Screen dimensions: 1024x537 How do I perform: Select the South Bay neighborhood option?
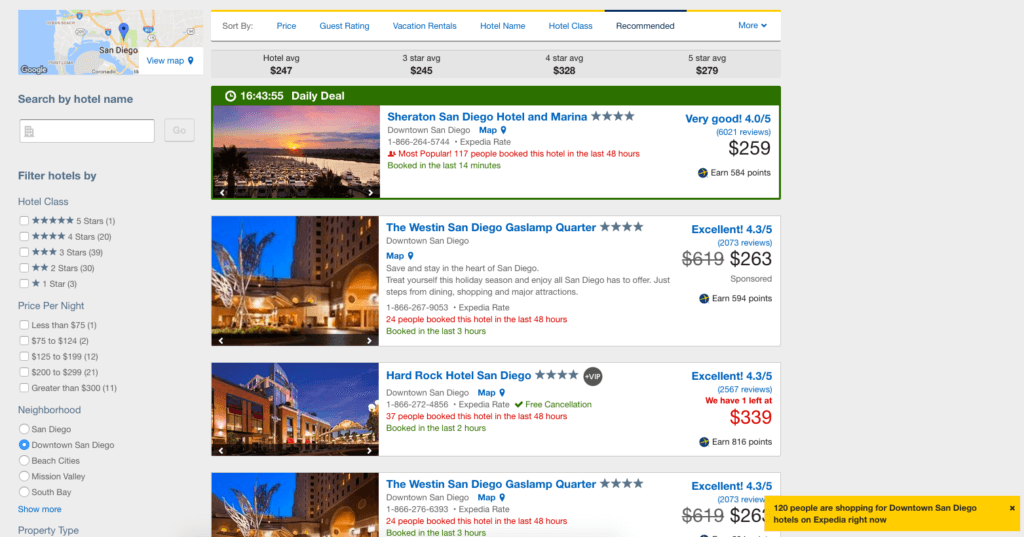(x=24, y=492)
